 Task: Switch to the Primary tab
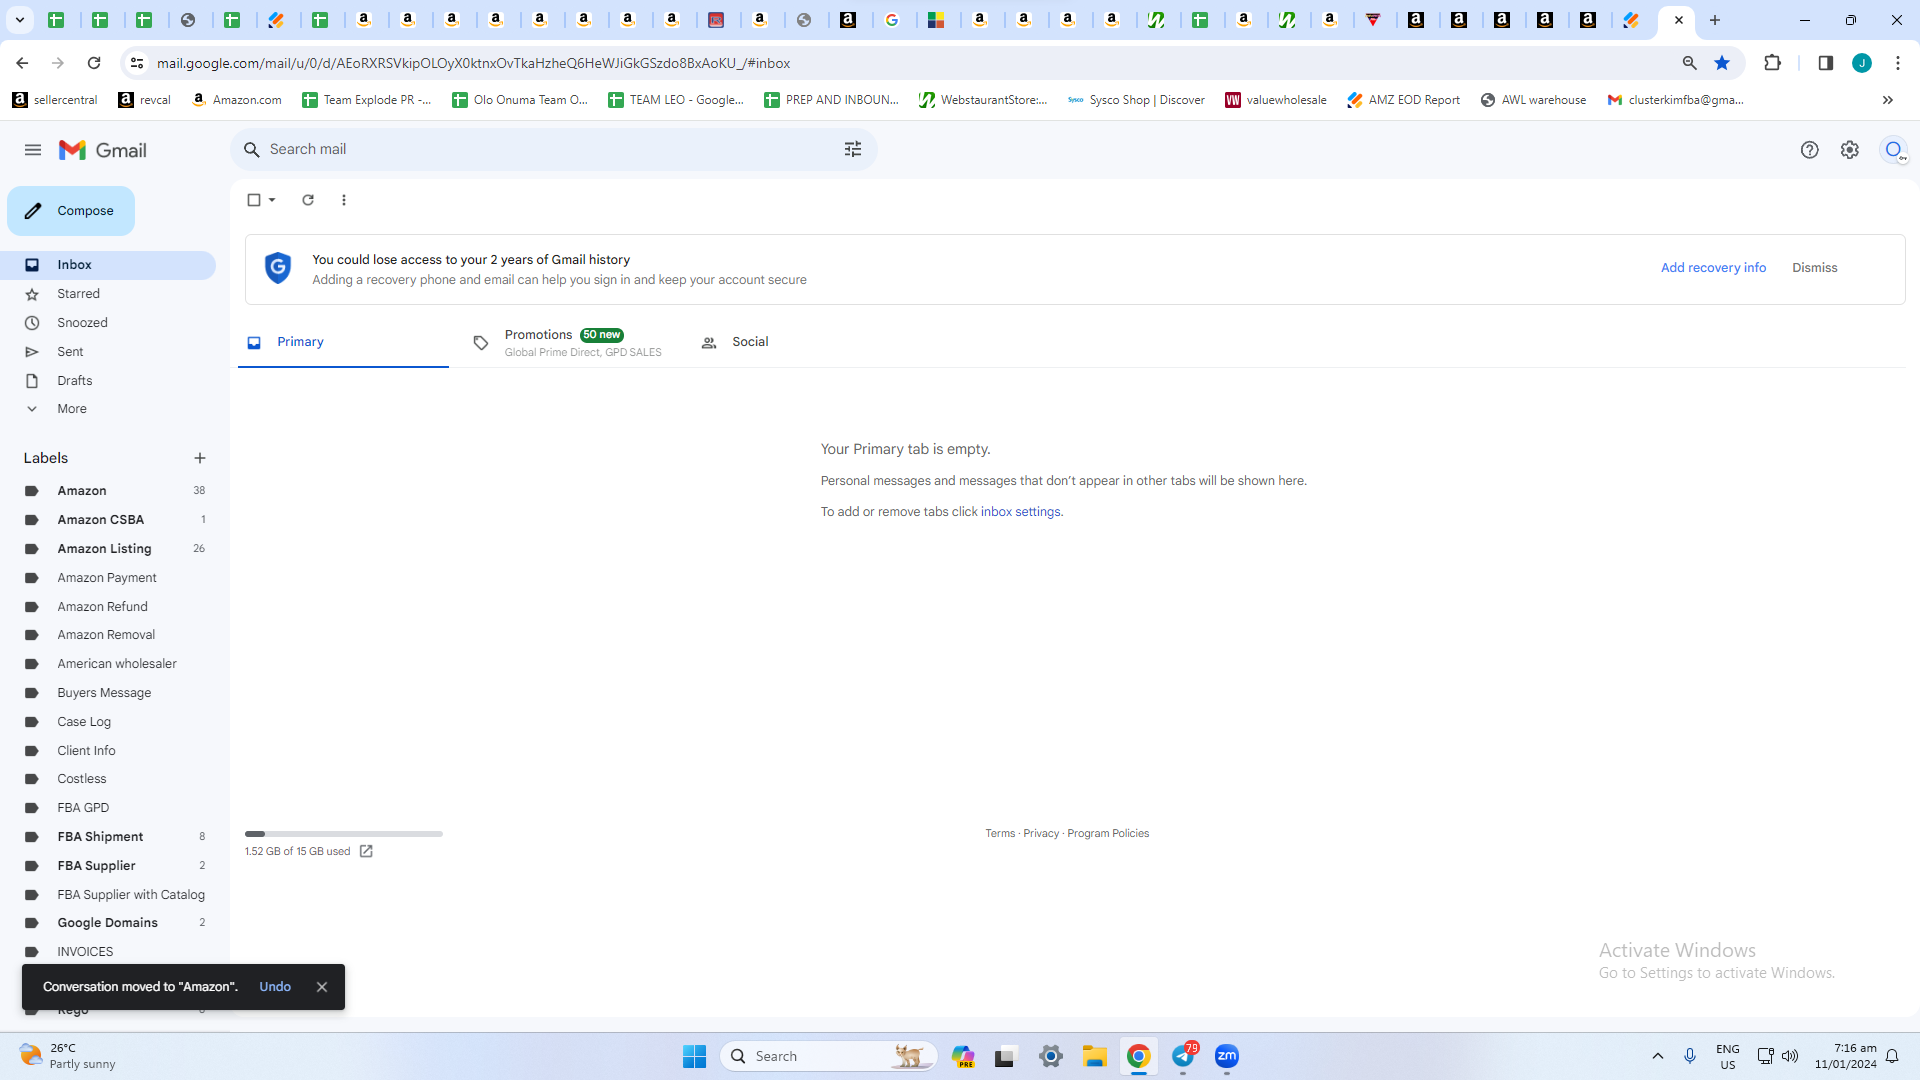(343, 342)
